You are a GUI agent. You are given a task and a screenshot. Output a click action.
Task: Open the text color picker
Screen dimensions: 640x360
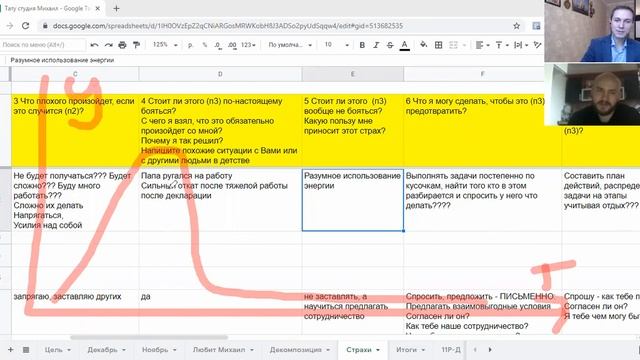pyautogui.click(x=404, y=45)
